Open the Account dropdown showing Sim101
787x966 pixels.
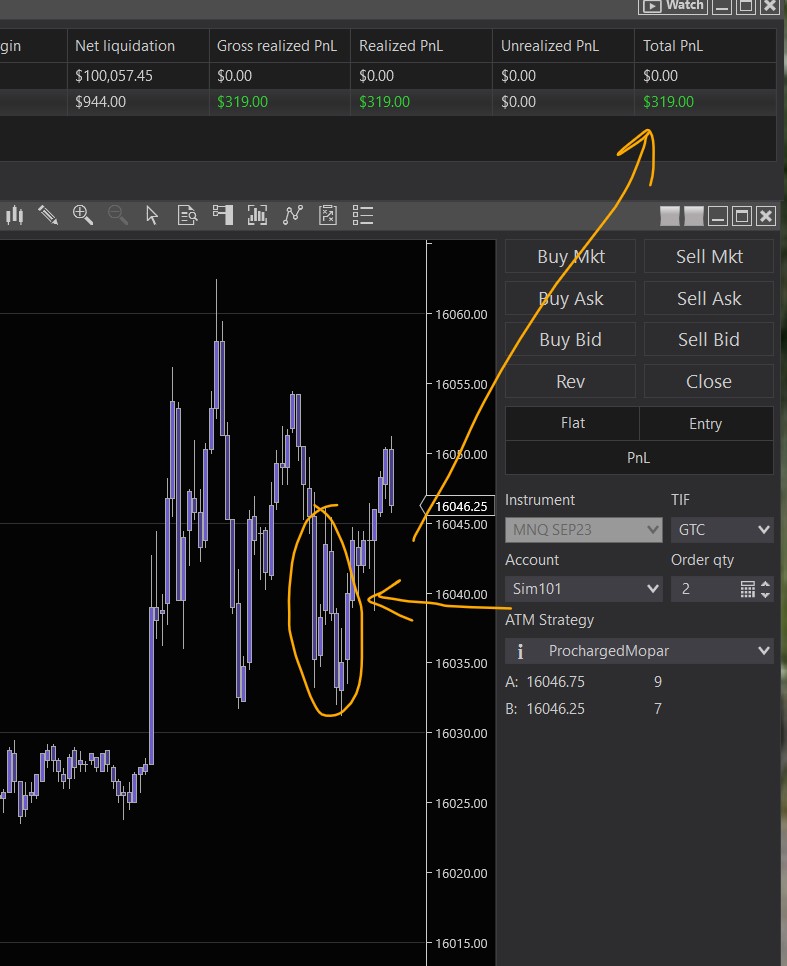[584, 589]
